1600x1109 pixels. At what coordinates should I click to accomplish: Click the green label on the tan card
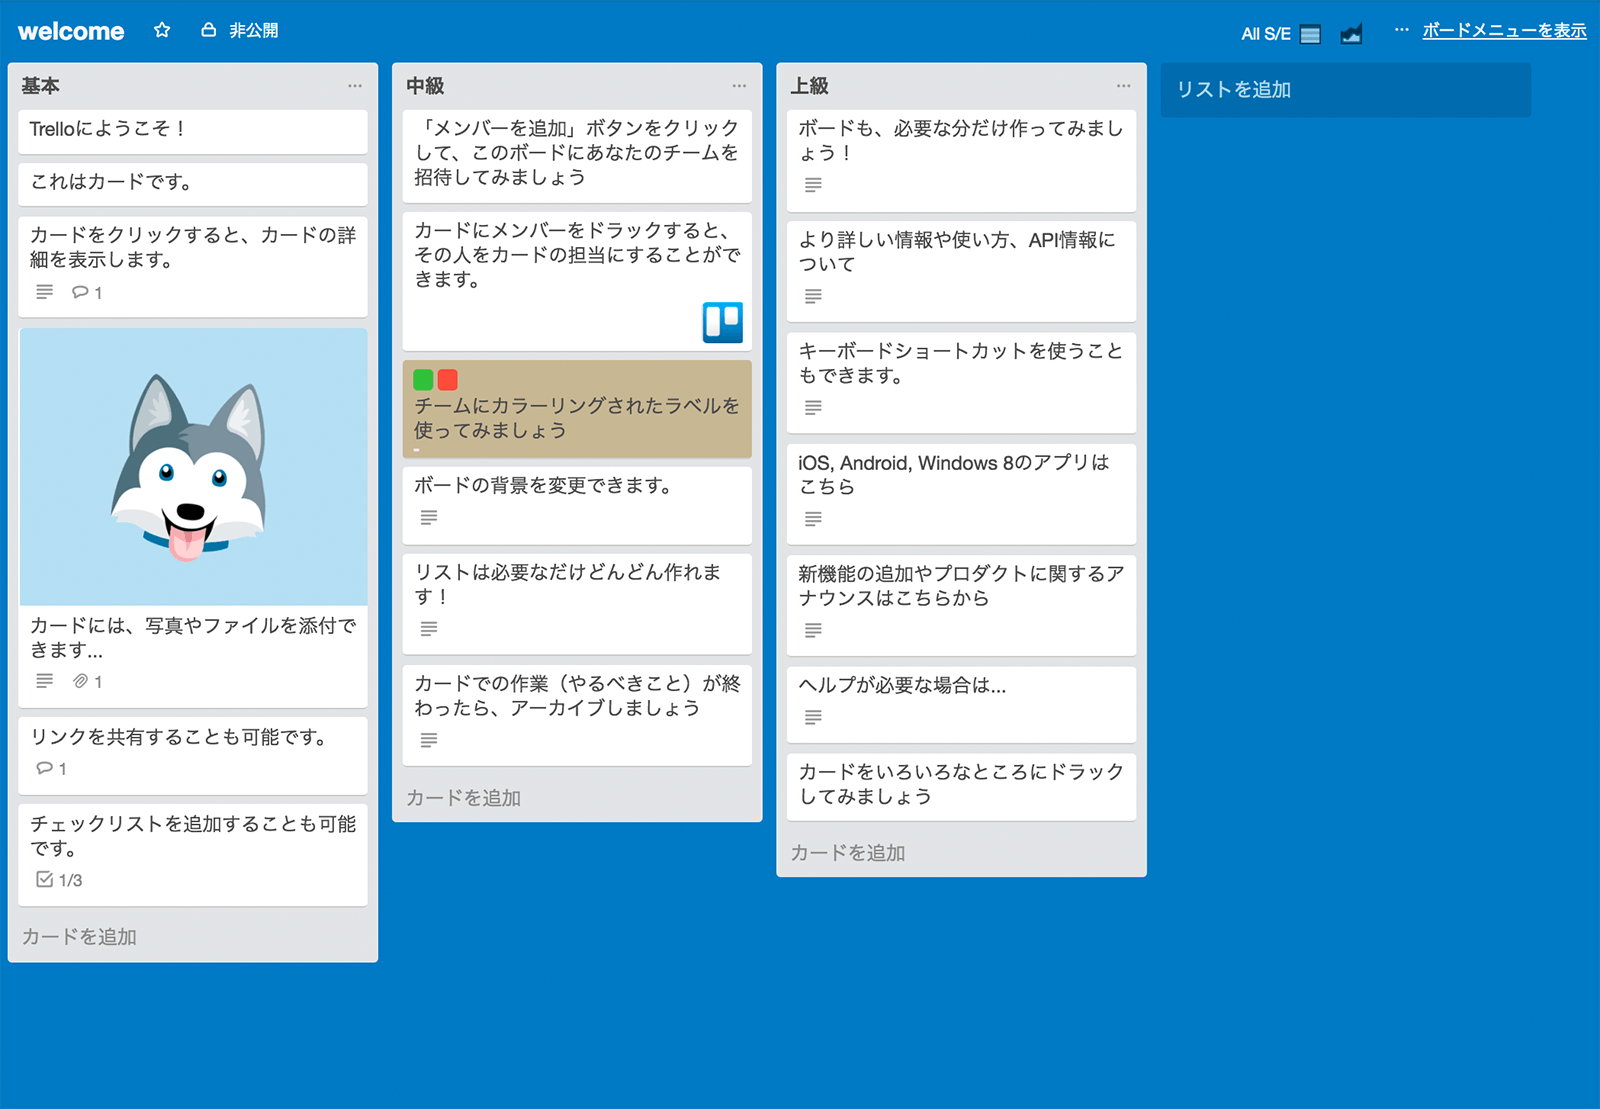point(423,380)
